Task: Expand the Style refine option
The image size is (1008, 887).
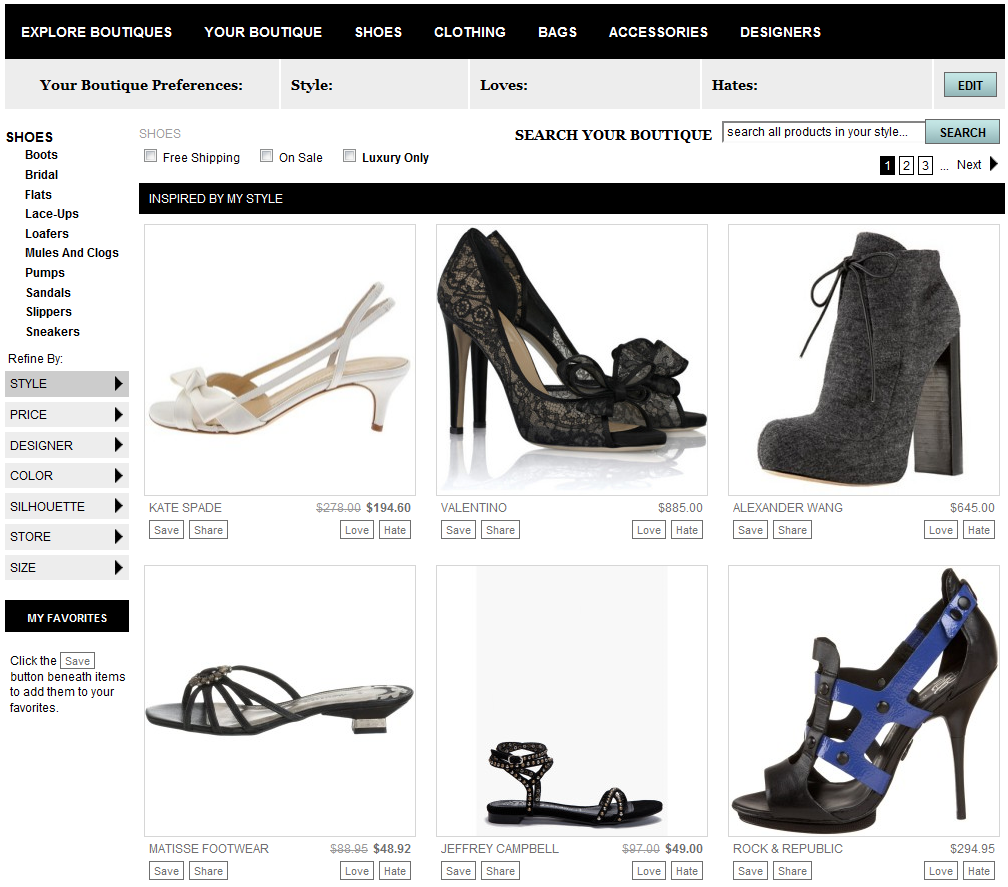Action: tap(67, 384)
